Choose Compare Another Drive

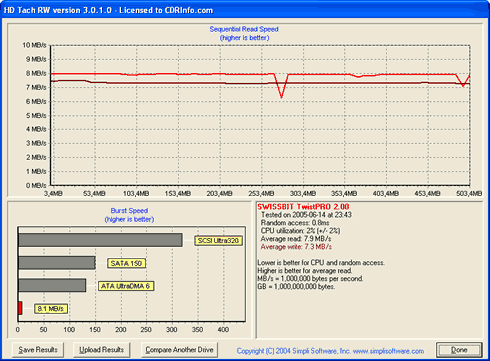click(x=179, y=350)
